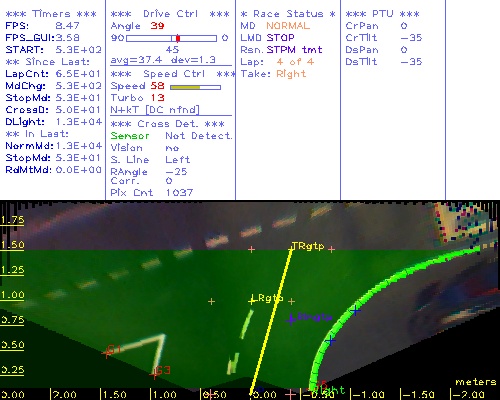Click the lower blue cross on green curve
Screen dimensions: 500x400
330,341
